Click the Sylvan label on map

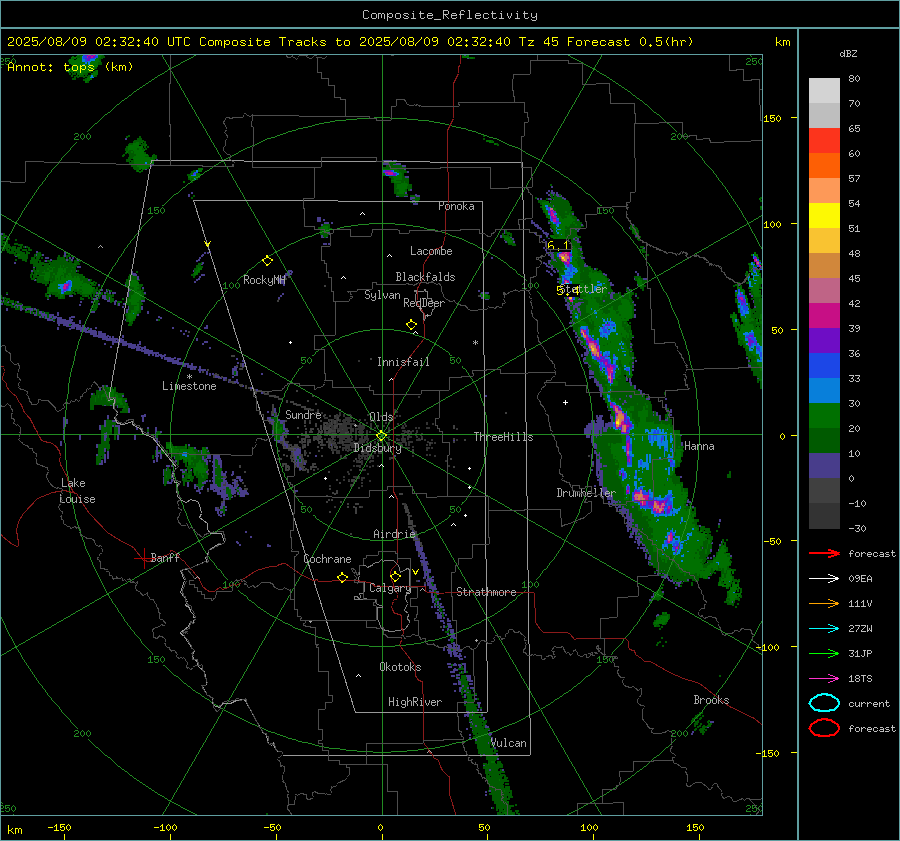coord(382,295)
